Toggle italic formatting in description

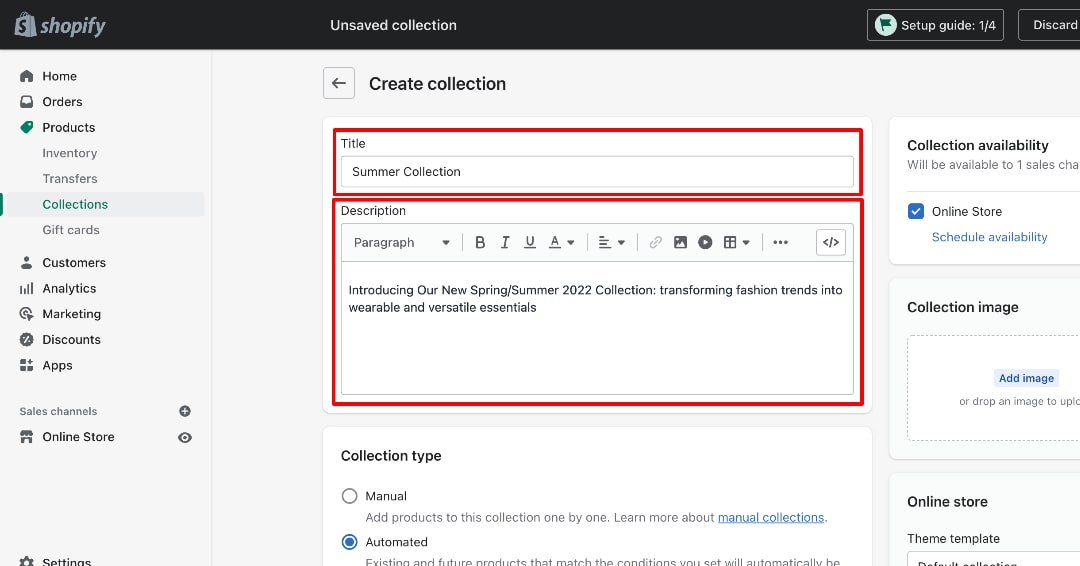coord(505,242)
